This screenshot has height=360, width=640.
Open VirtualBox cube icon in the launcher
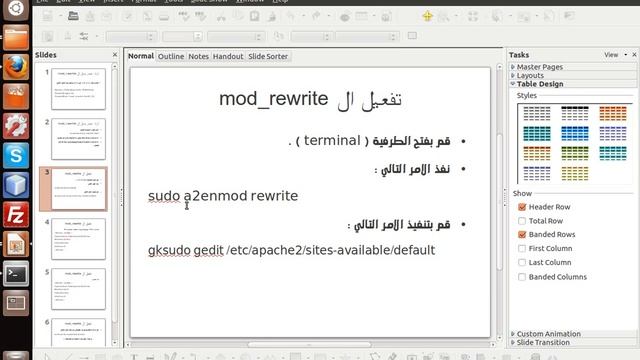point(16,185)
